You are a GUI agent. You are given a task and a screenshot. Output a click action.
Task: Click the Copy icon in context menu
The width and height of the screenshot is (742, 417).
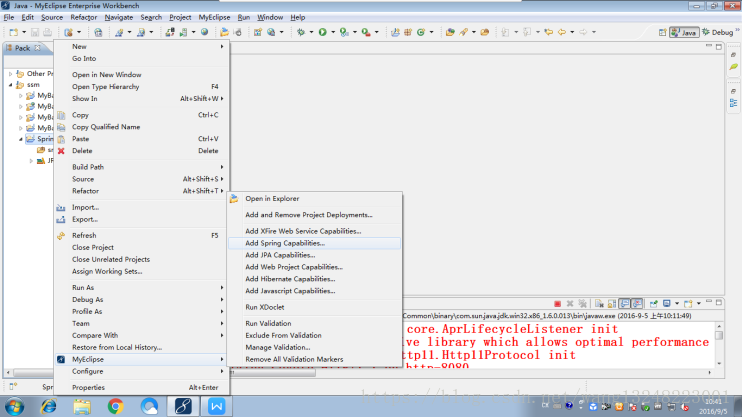tap(61, 115)
